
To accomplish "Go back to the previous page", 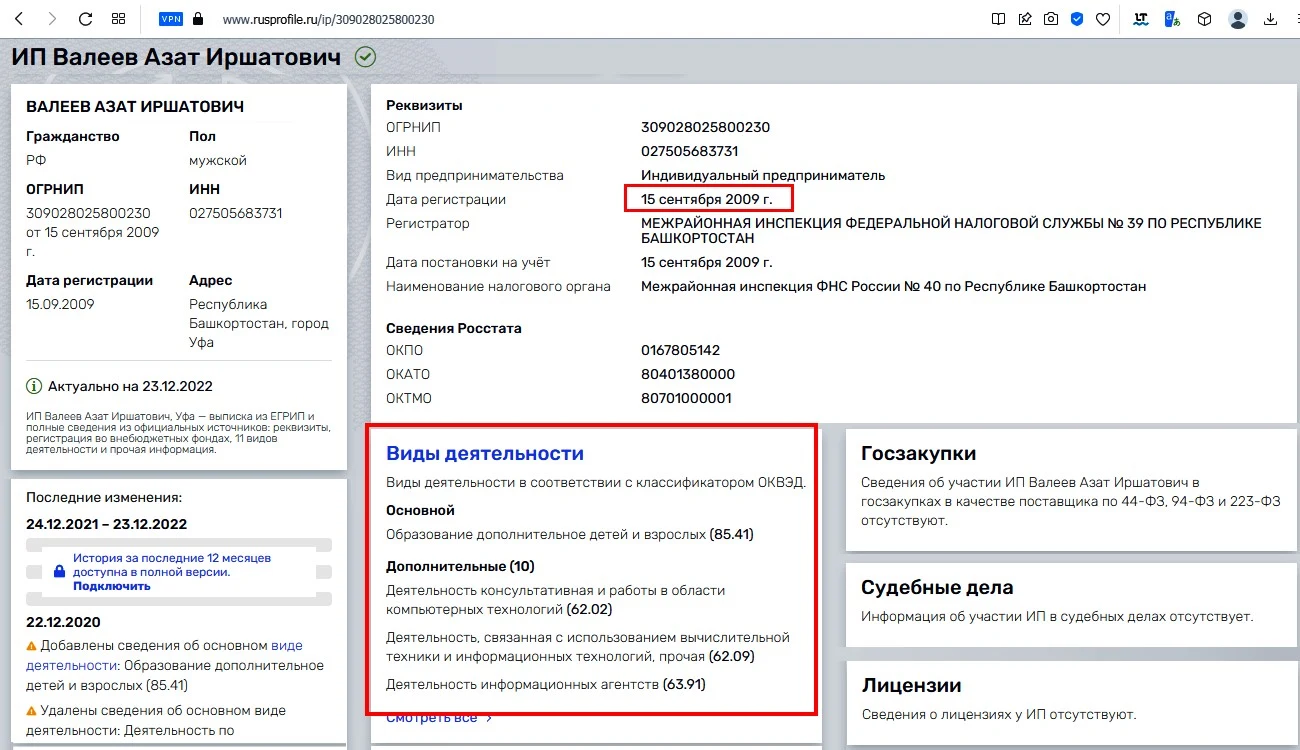I will point(20,19).
